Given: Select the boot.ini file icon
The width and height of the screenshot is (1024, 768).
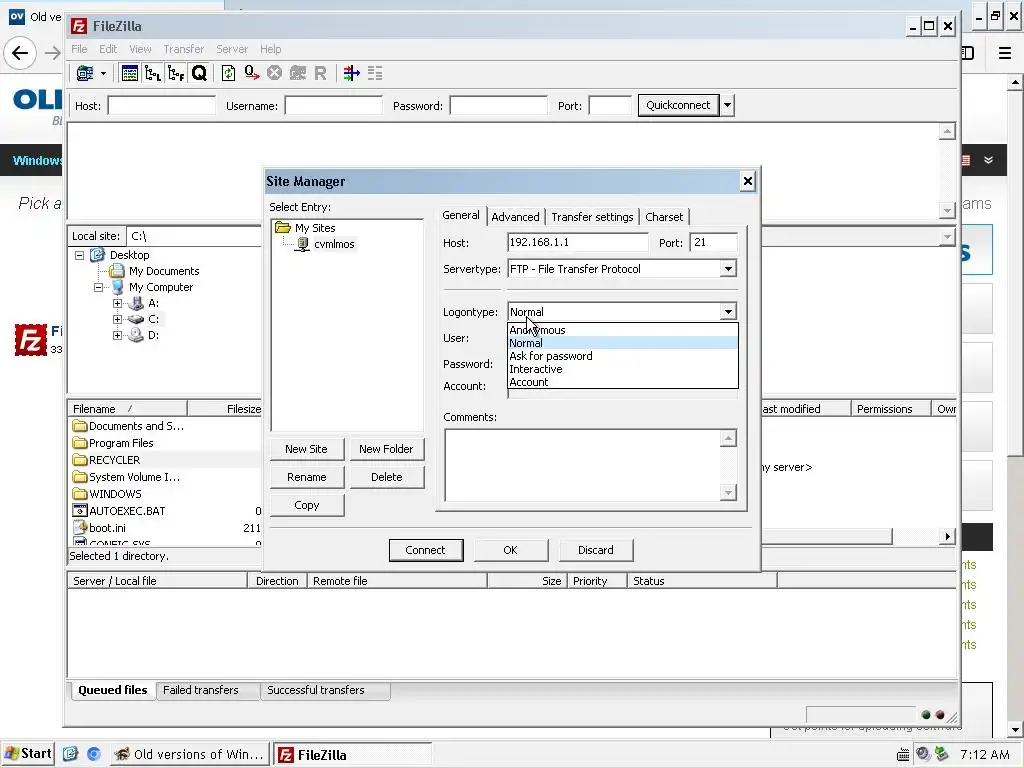Looking at the screenshot, I should tap(80, 528).
